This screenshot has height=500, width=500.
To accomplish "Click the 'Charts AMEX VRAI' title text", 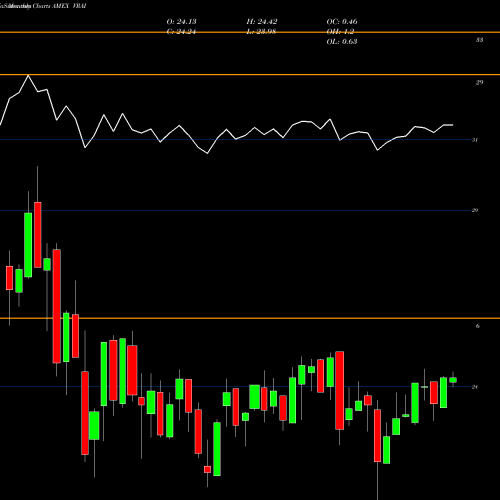I will 59,6.
